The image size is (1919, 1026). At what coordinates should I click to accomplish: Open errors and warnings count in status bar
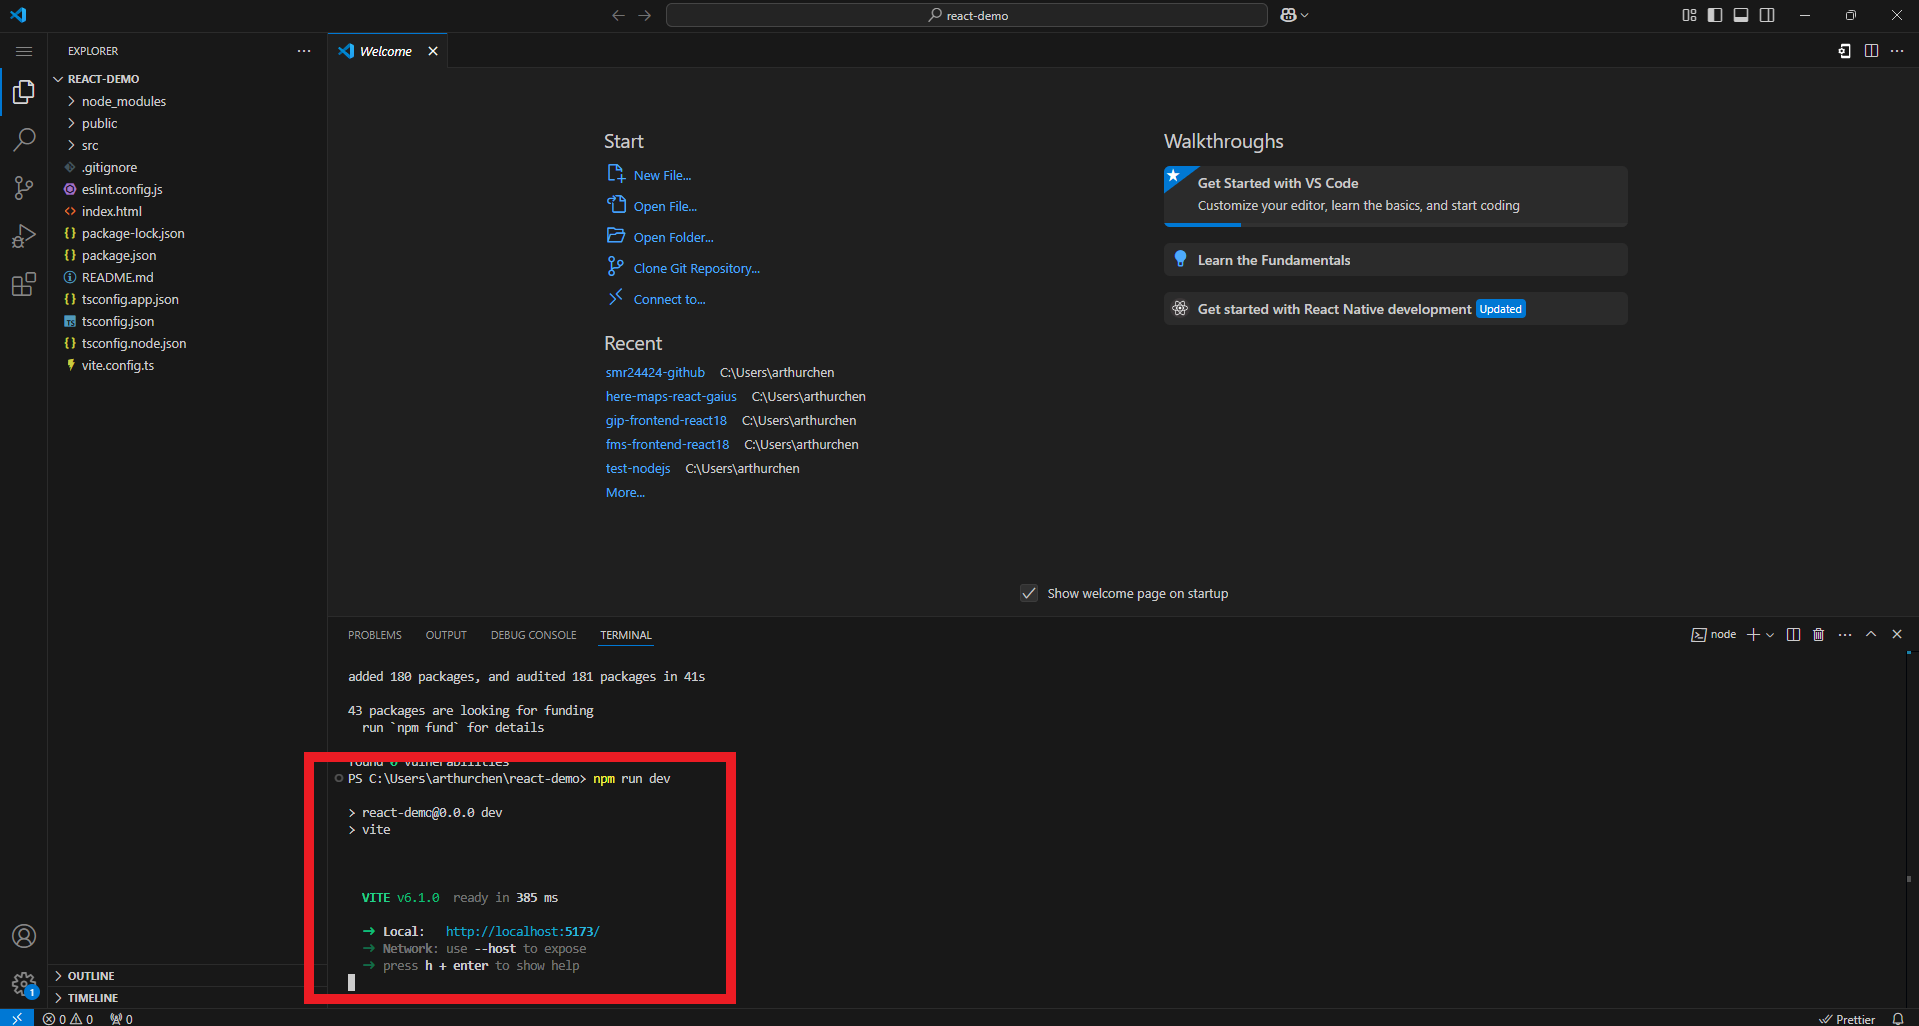click(x=68, y=1019)
